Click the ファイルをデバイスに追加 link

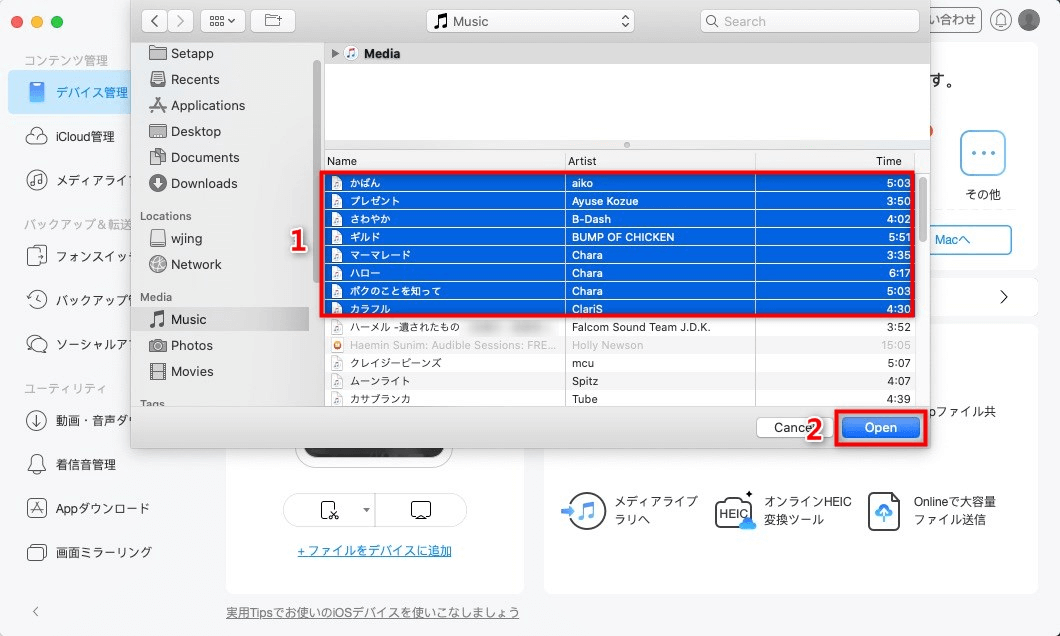pyautogui.click(x=375, y=551)
